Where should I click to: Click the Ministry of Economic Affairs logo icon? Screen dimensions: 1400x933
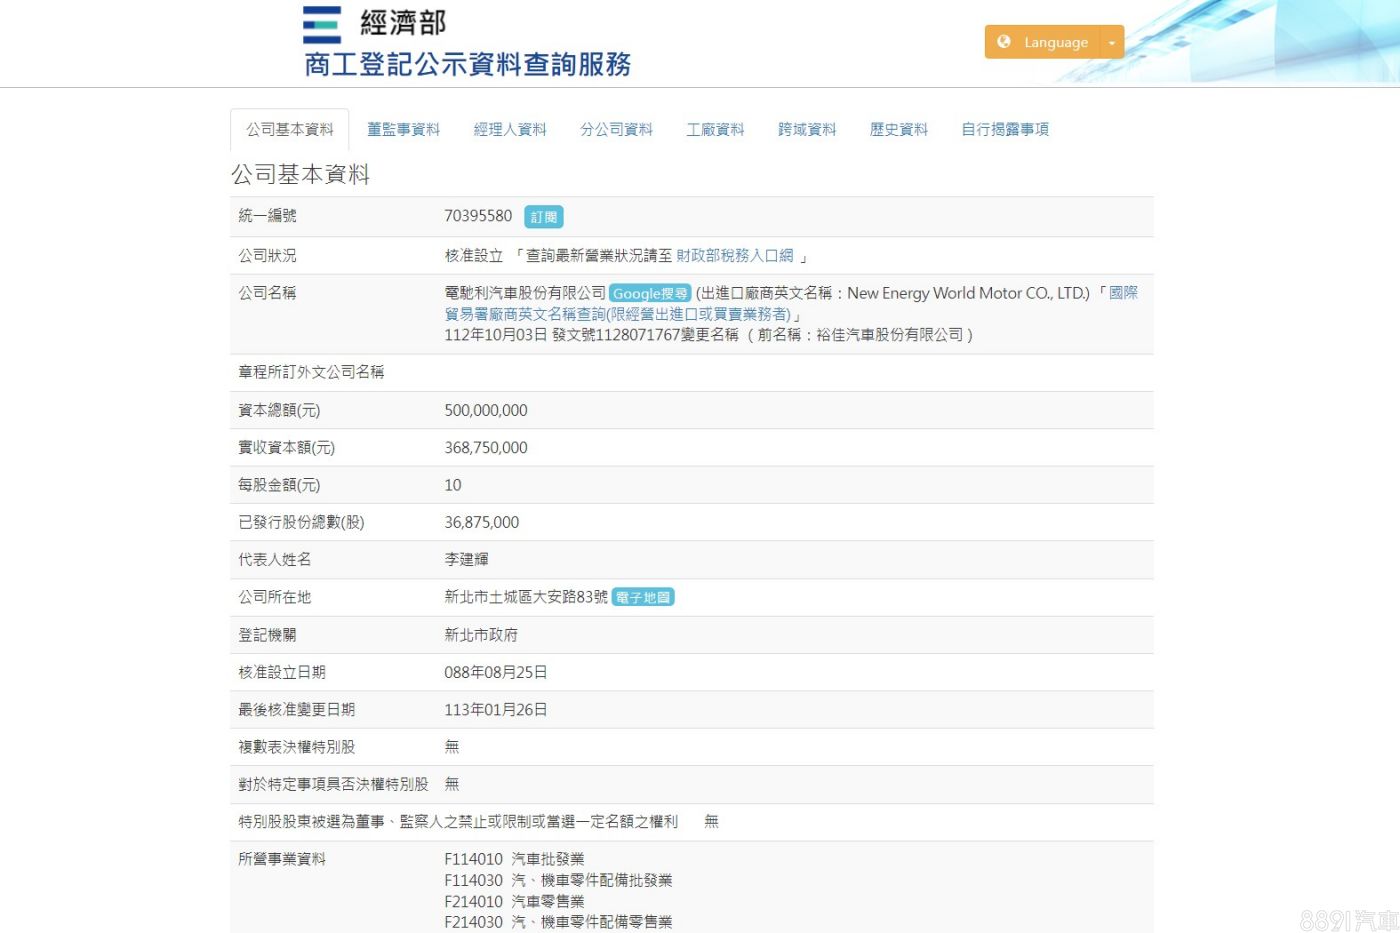[322, 25]
